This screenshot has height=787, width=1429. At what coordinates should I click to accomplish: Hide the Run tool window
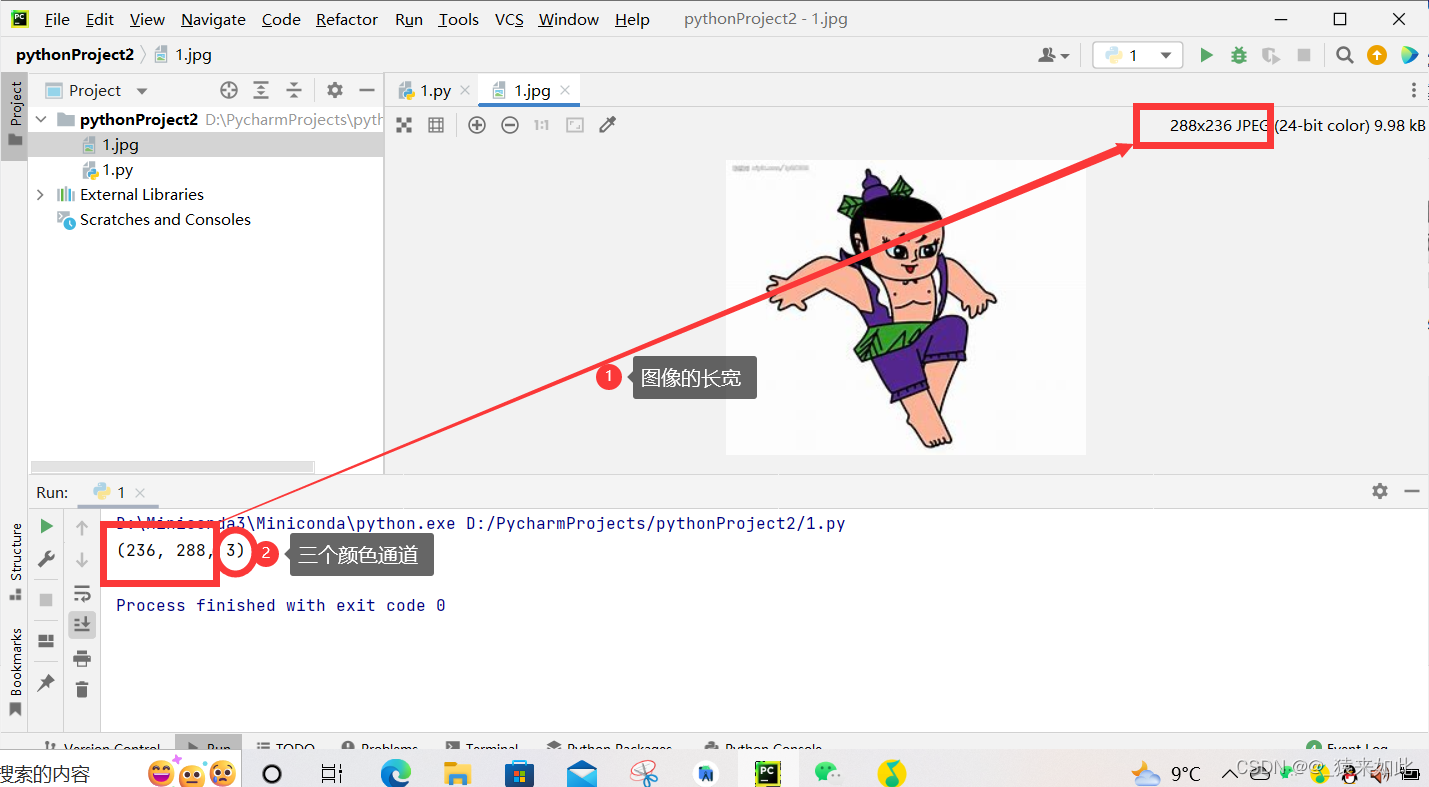click(1412, 491)
